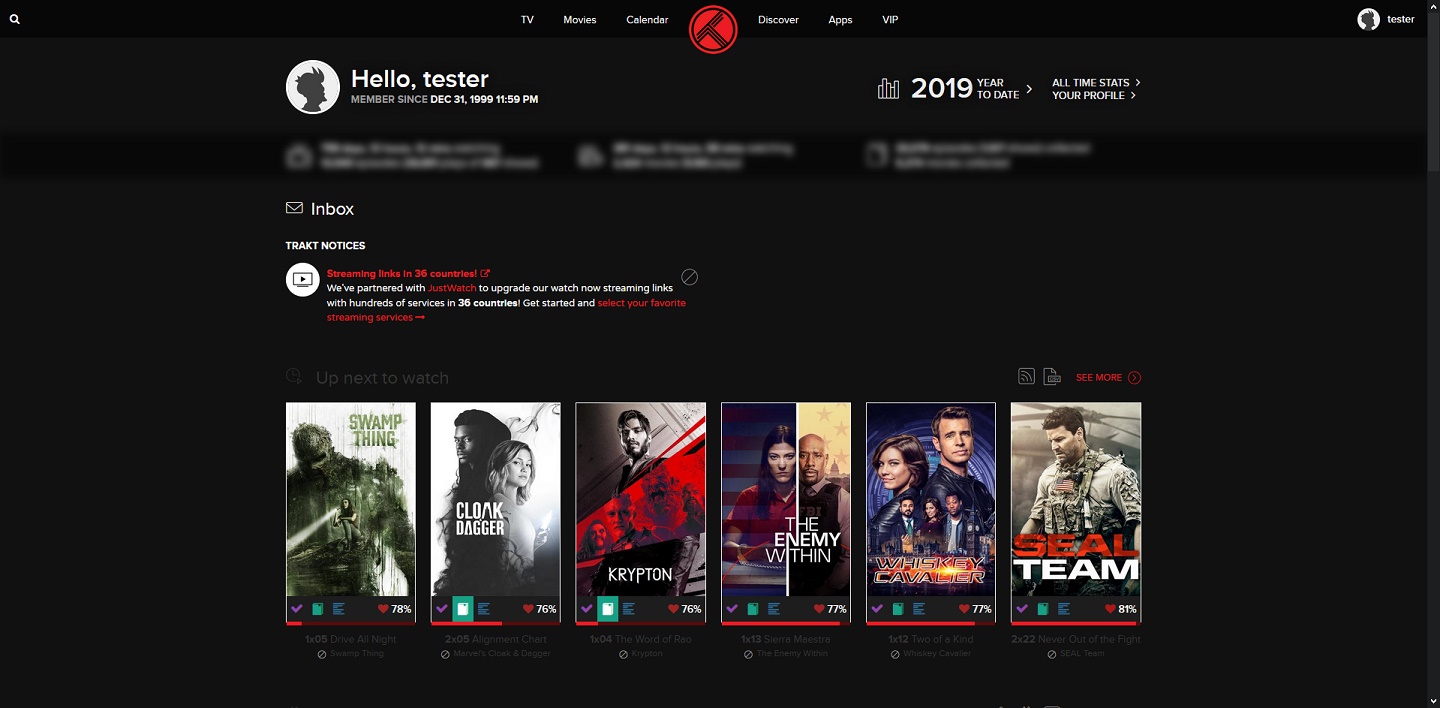Open the tester avatar in the top bar

1368,19
